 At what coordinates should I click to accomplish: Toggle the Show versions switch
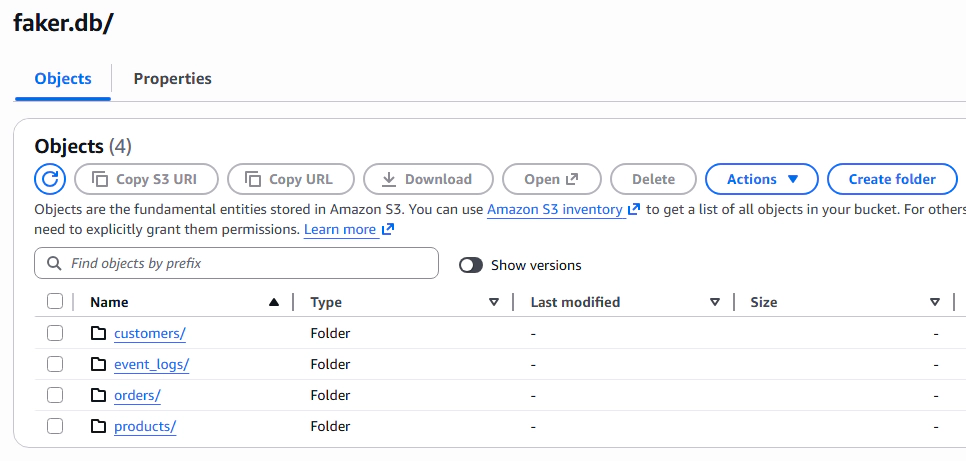pyautogui.click(x=471, y=265)
